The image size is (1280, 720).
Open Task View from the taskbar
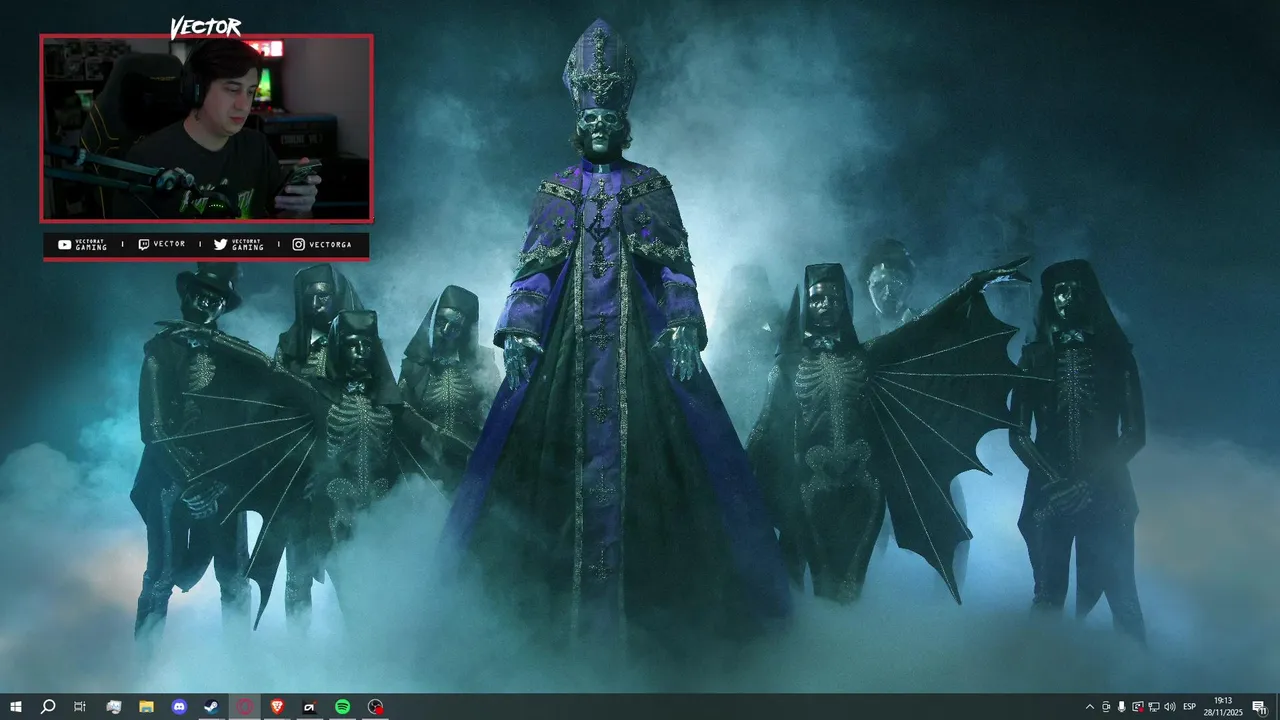tap(80, 707)
